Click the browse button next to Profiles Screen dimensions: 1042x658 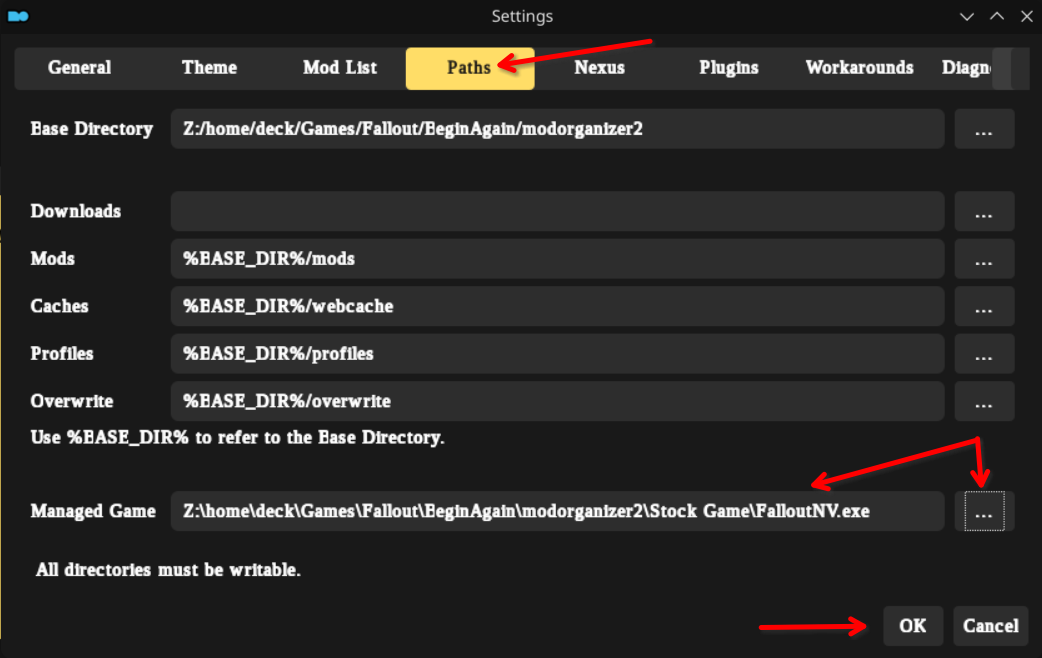(x=983, y=354)
